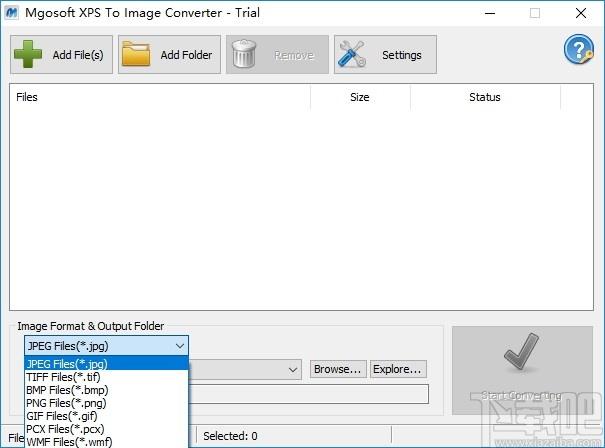Click the text field below output folder
The height and width of the screenshot is (448, 605).
click(309, 394)
